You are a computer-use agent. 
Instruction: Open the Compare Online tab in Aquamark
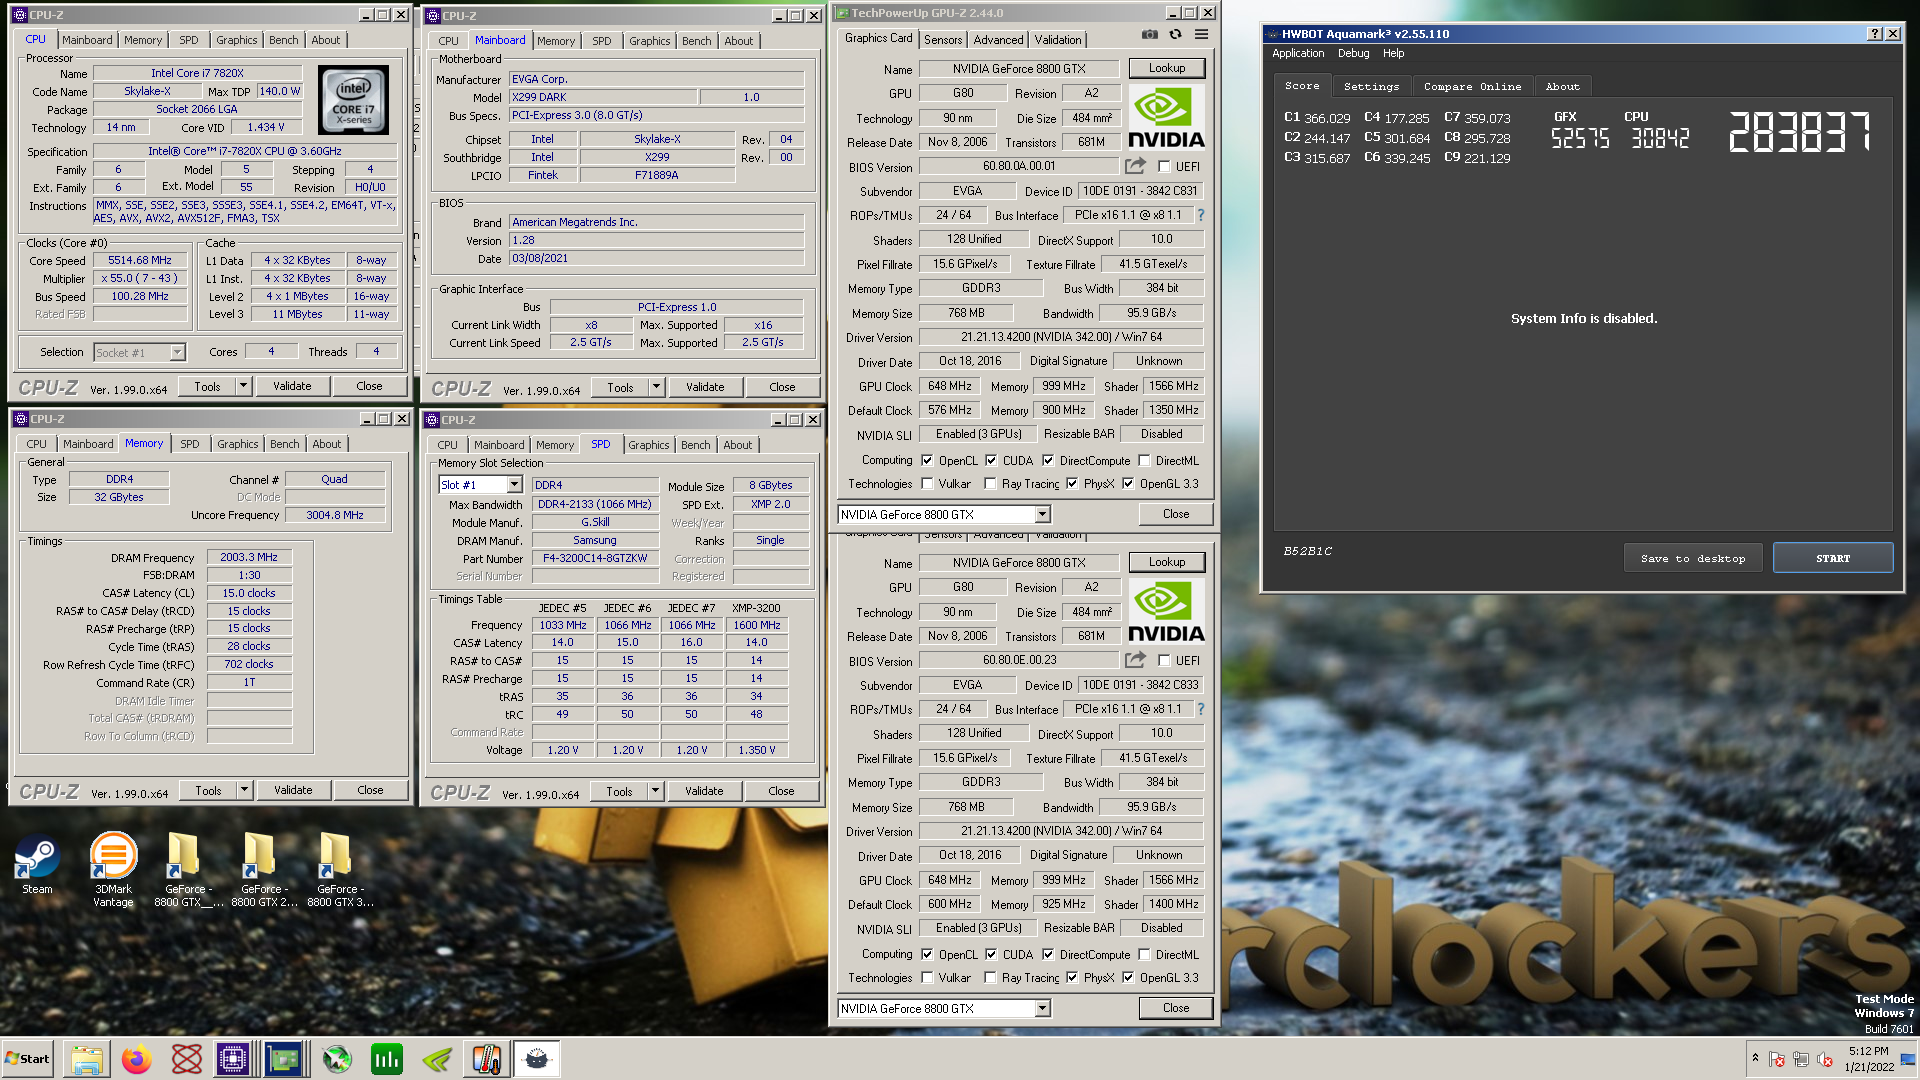tap(1472, 86)
